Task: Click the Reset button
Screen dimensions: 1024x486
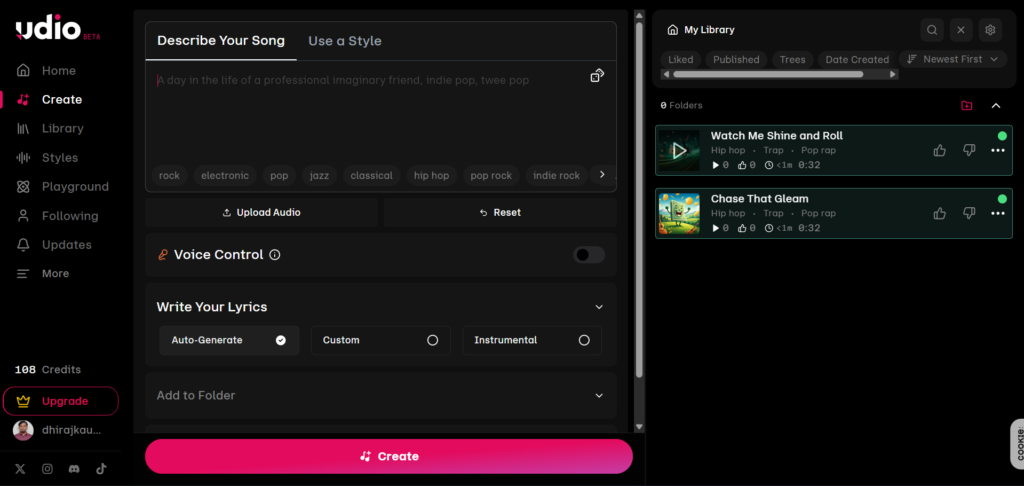Action: point(500,212)
